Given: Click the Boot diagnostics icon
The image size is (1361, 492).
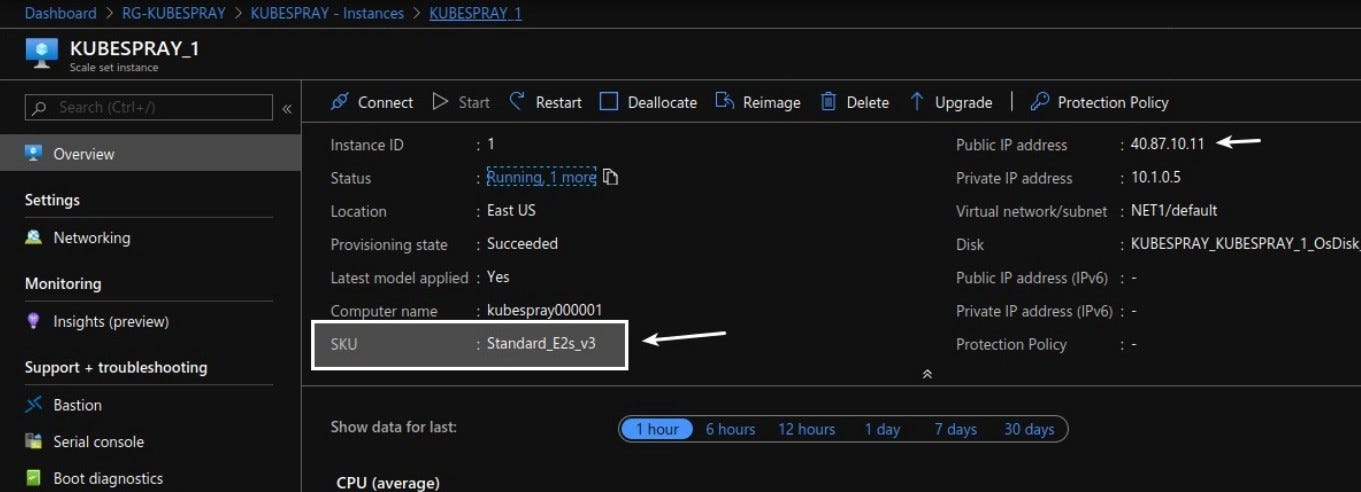Looking at the screenshot, I should pyautogui.click(x=34, y=478).
